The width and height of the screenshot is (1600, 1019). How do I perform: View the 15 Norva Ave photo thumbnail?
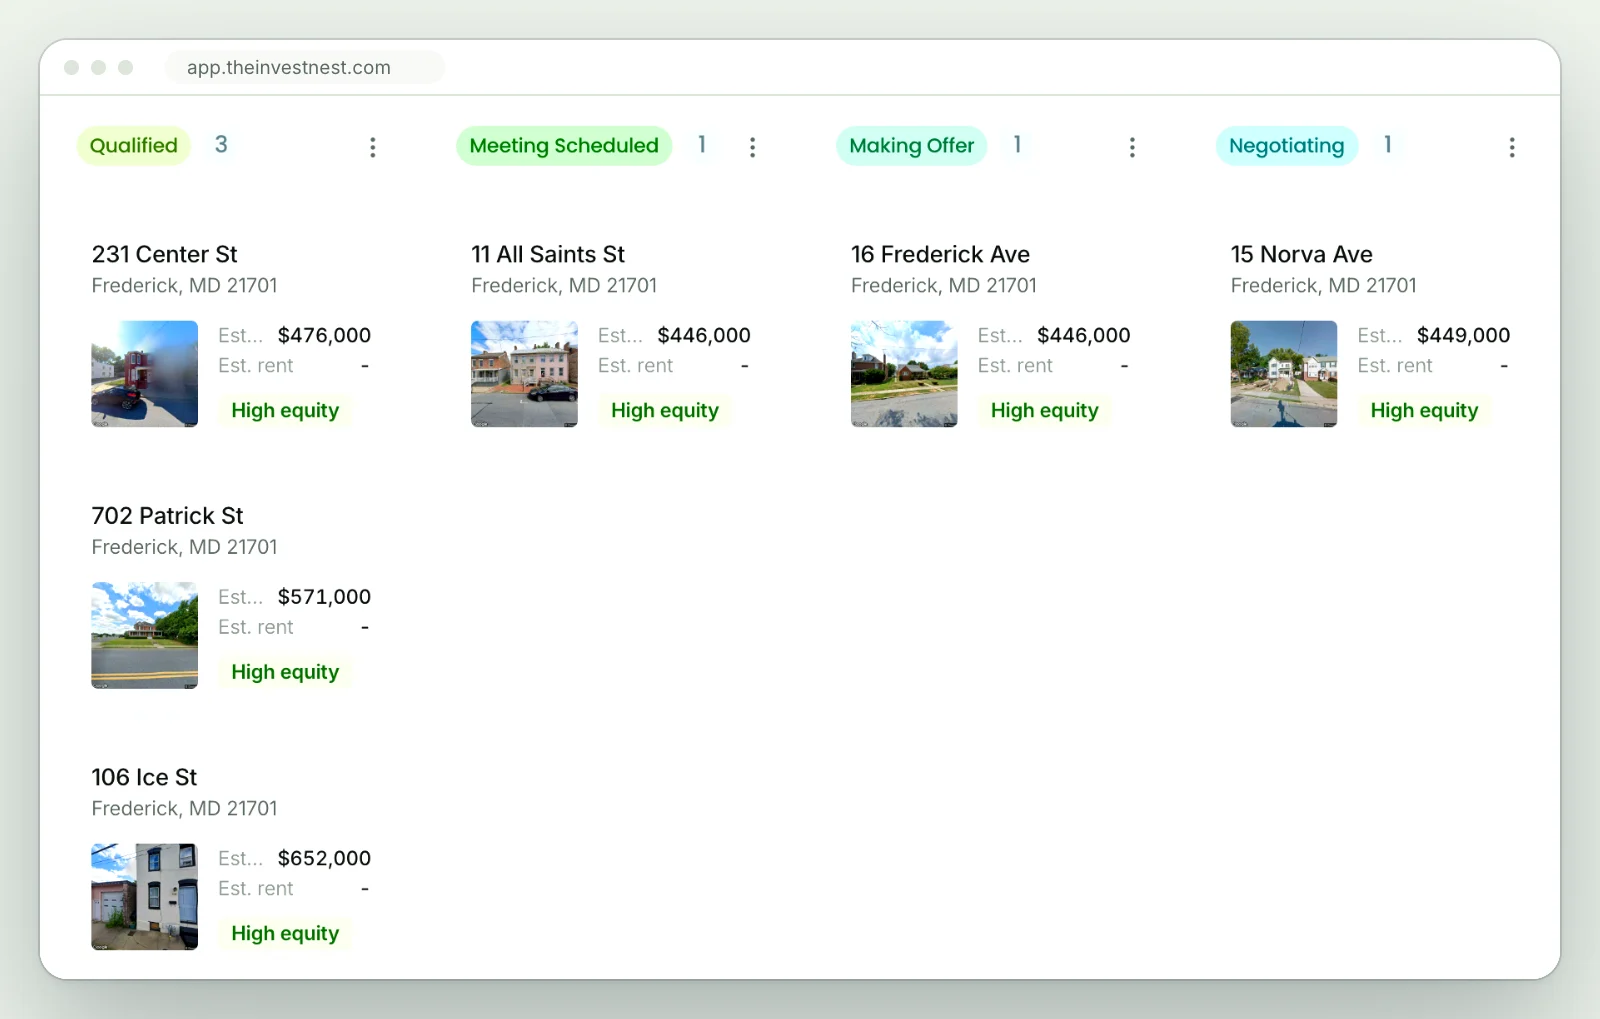tap(1284, 374)
